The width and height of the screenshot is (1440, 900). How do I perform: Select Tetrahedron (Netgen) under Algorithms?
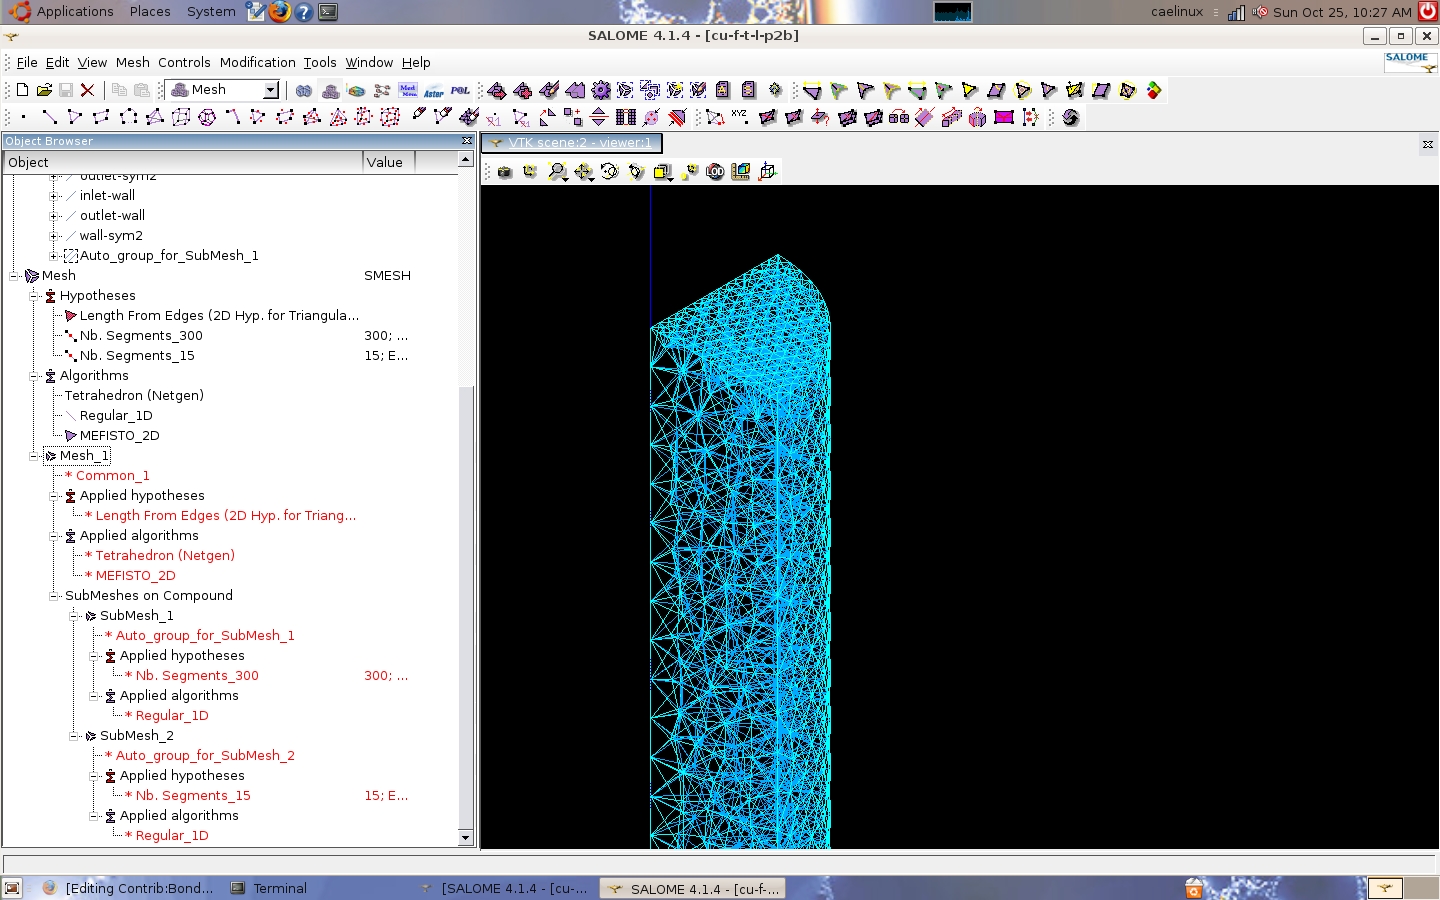(x=134, y=395)
